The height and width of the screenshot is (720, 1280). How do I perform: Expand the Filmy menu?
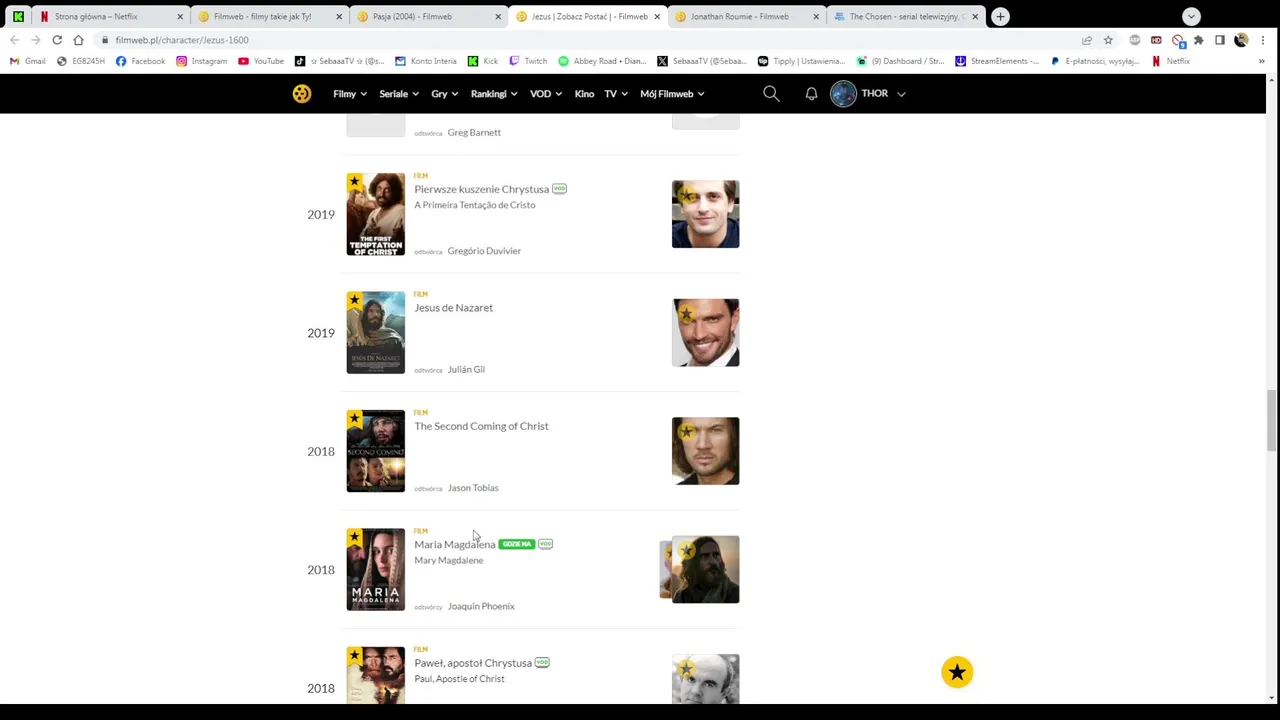coord(350,93)
